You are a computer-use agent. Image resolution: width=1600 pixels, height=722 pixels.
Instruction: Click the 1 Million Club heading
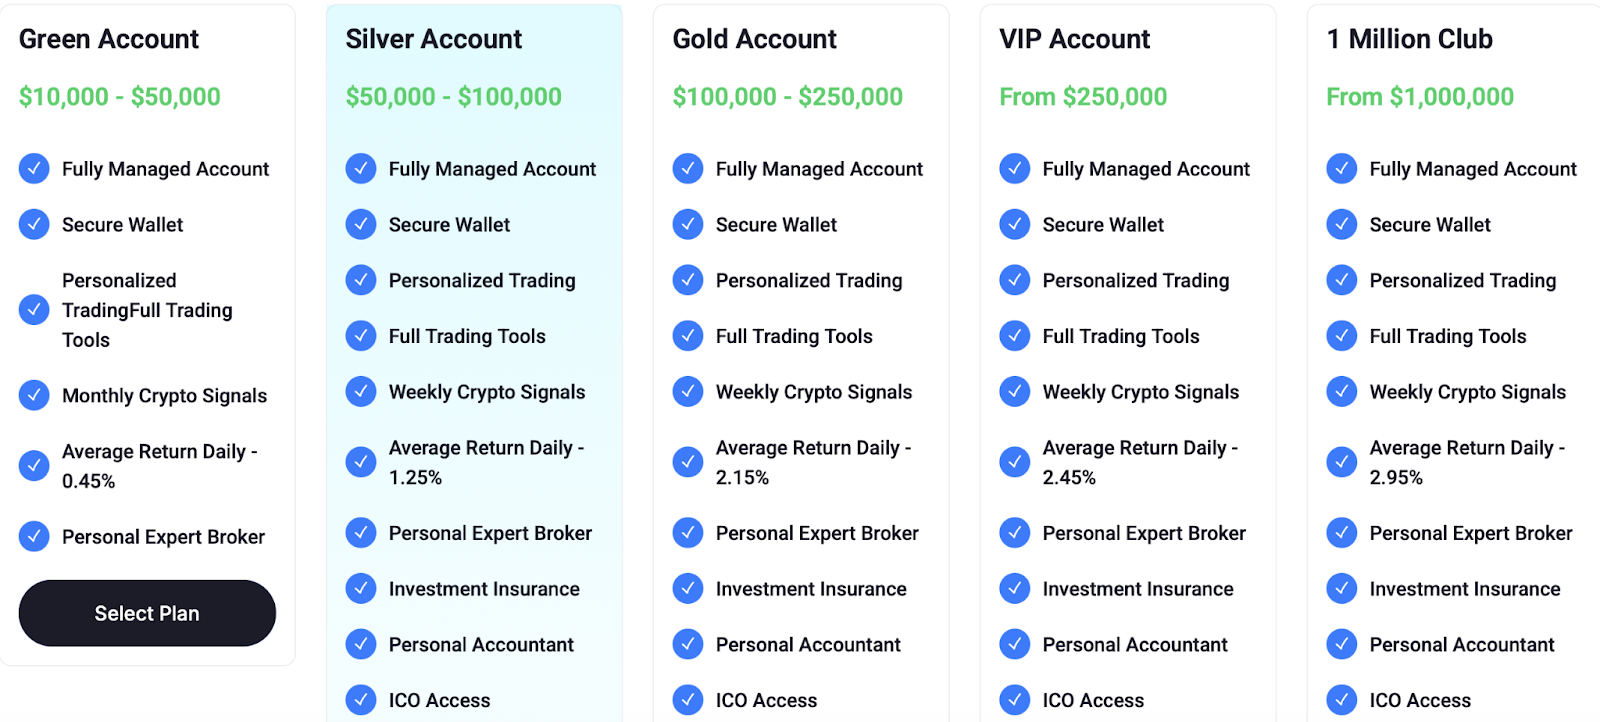(1409, 39)
